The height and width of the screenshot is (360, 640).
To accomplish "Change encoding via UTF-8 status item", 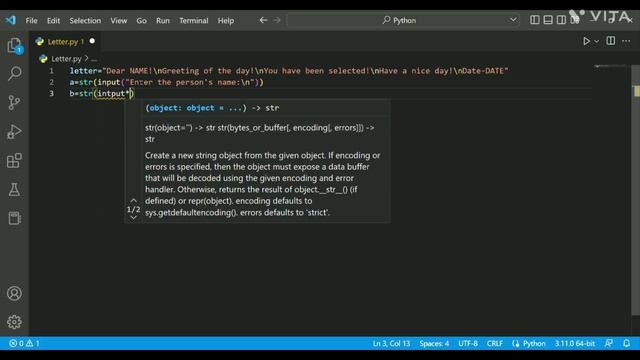I will coord(468,343).
